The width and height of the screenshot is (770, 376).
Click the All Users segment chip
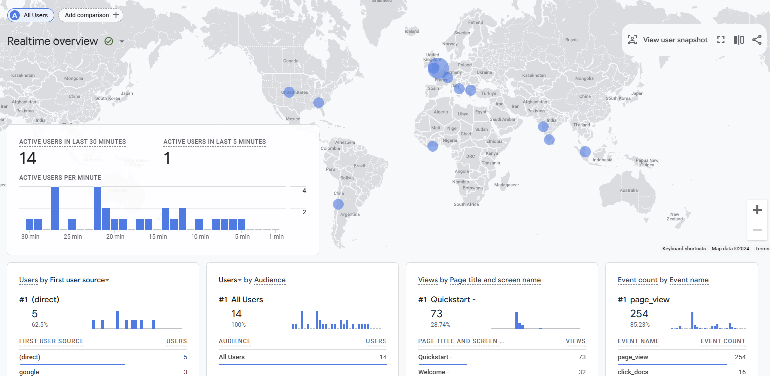click(30, 15)
